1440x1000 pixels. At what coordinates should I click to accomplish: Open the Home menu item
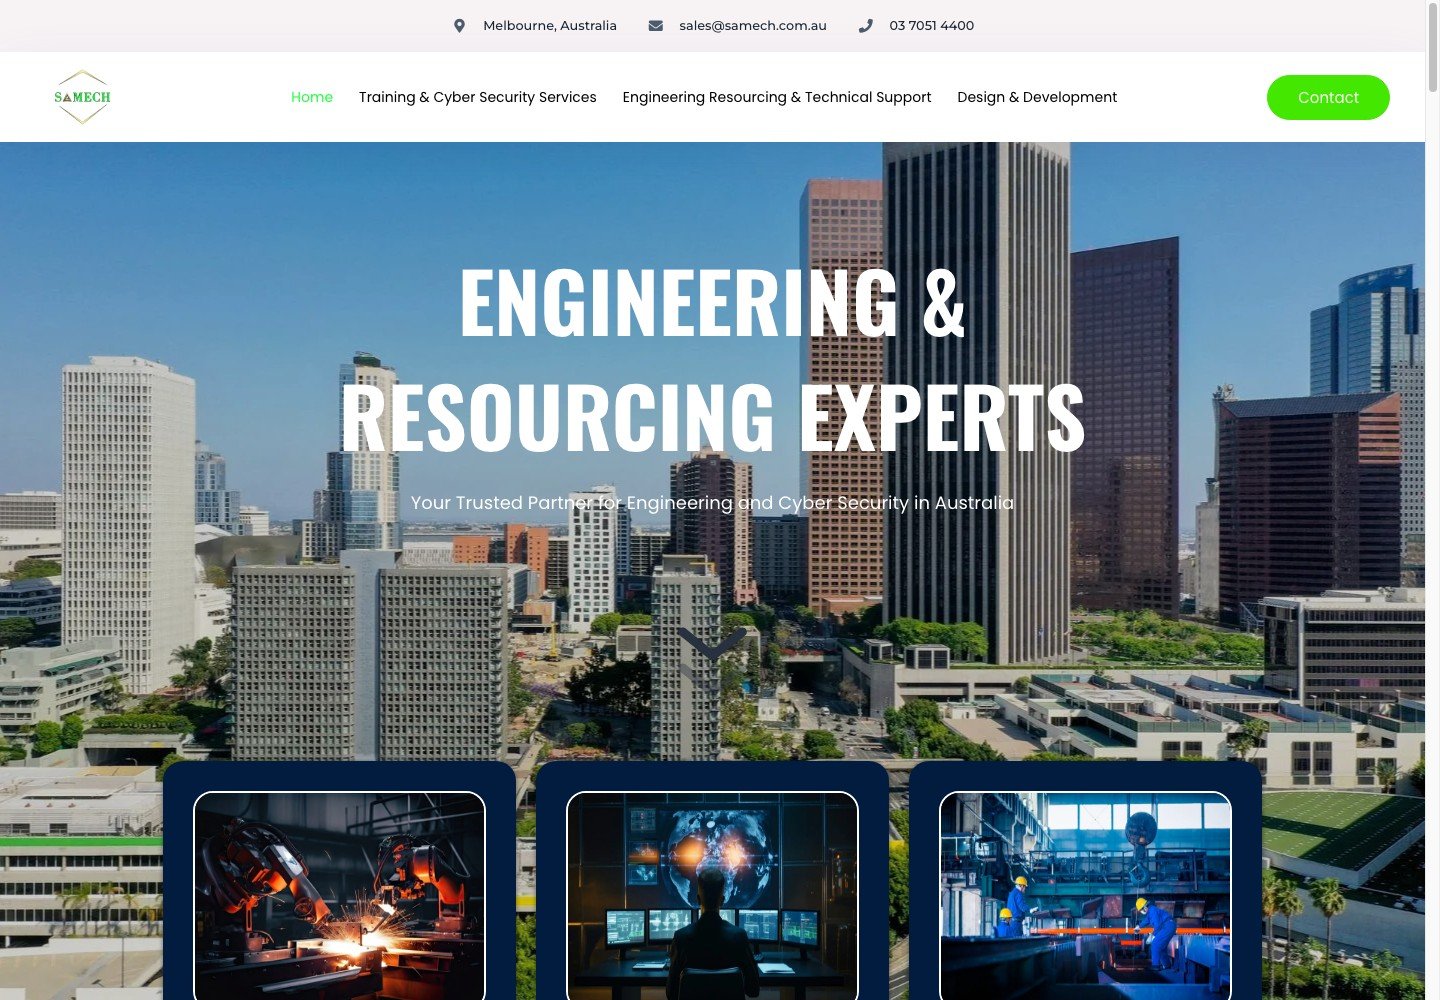coord(312,97)
